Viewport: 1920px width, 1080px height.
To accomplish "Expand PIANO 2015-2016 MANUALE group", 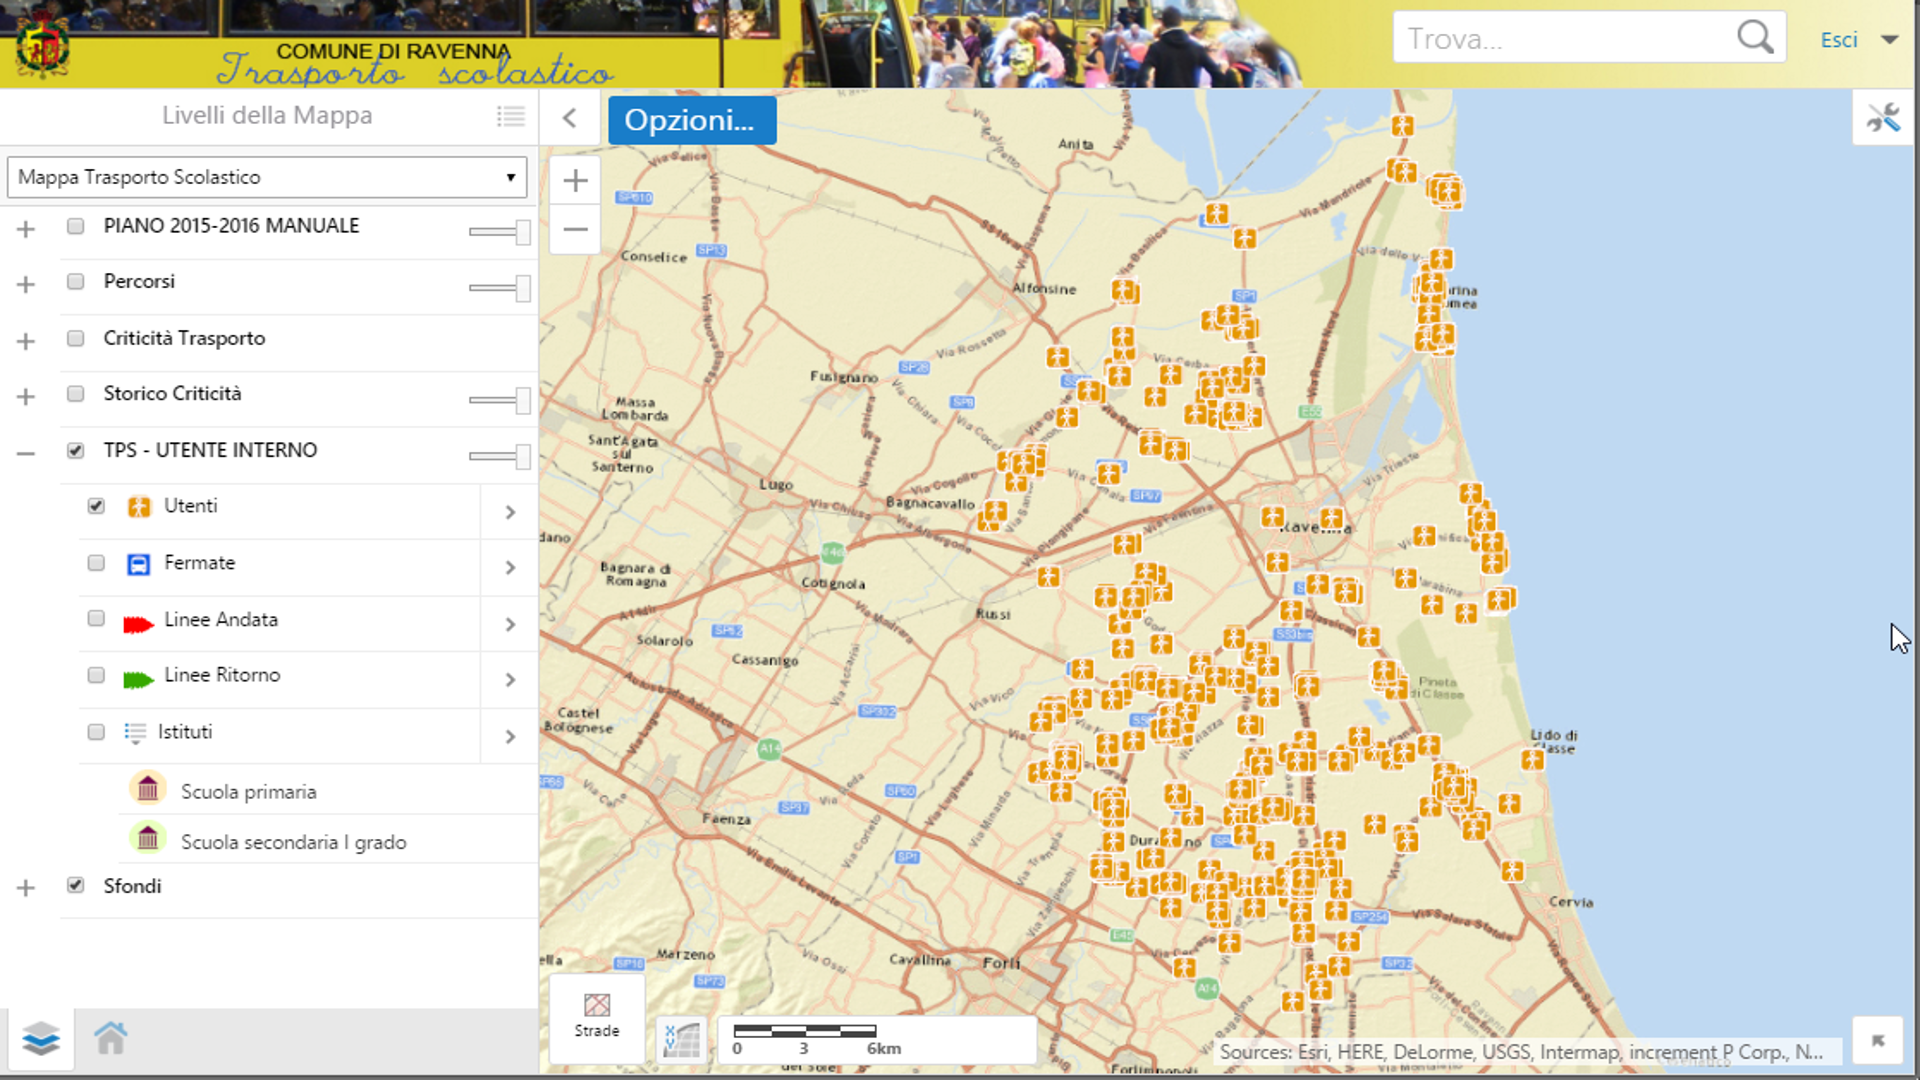I will (26, 229).
